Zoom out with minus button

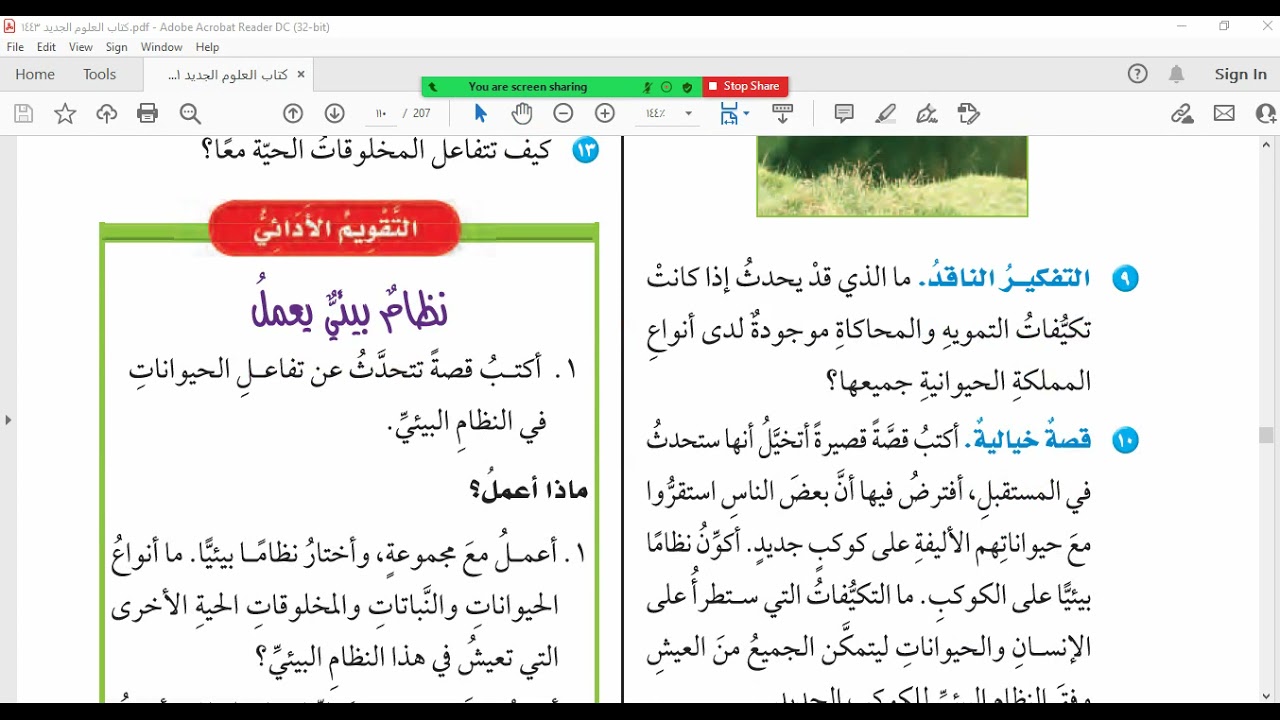pos(563,114)
